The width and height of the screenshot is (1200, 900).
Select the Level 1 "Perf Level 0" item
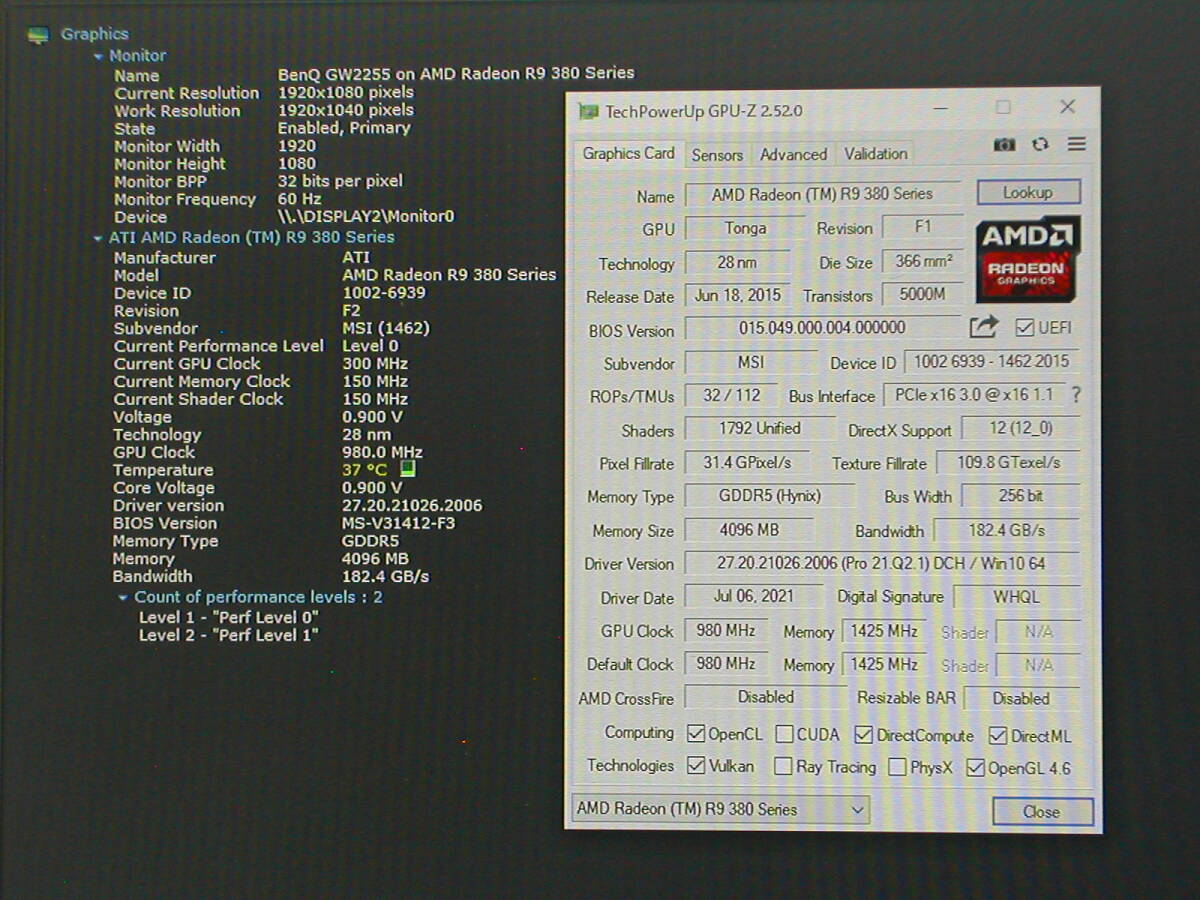[228, 617]
